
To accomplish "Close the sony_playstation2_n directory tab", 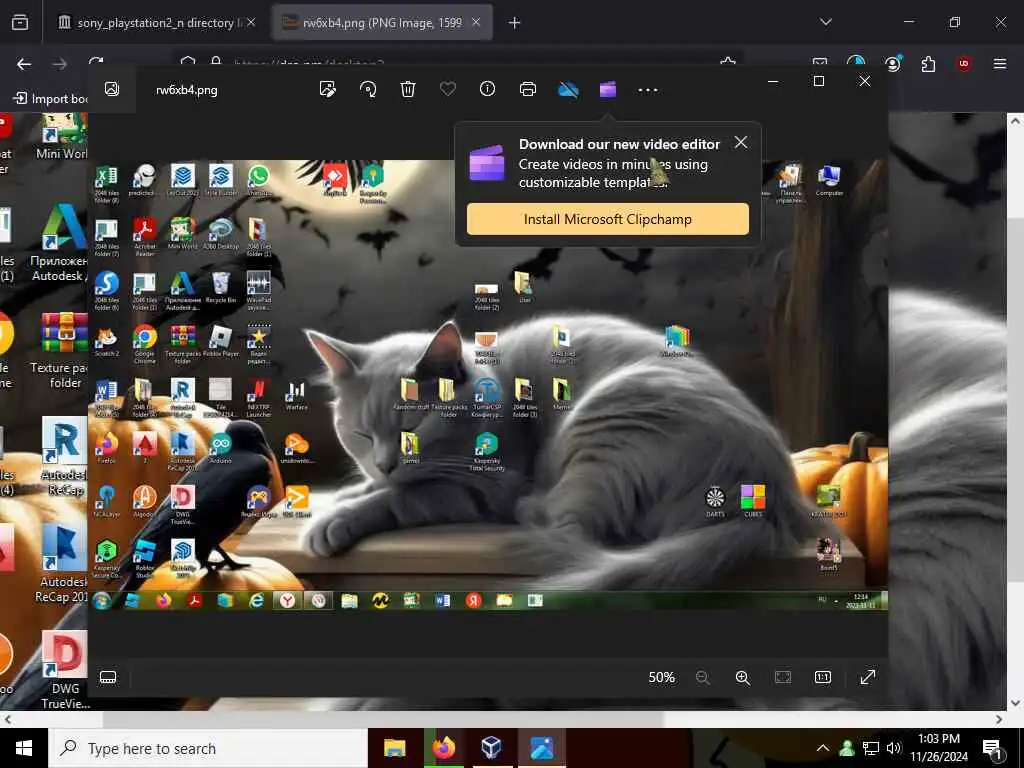I will [x=251, y=23].
